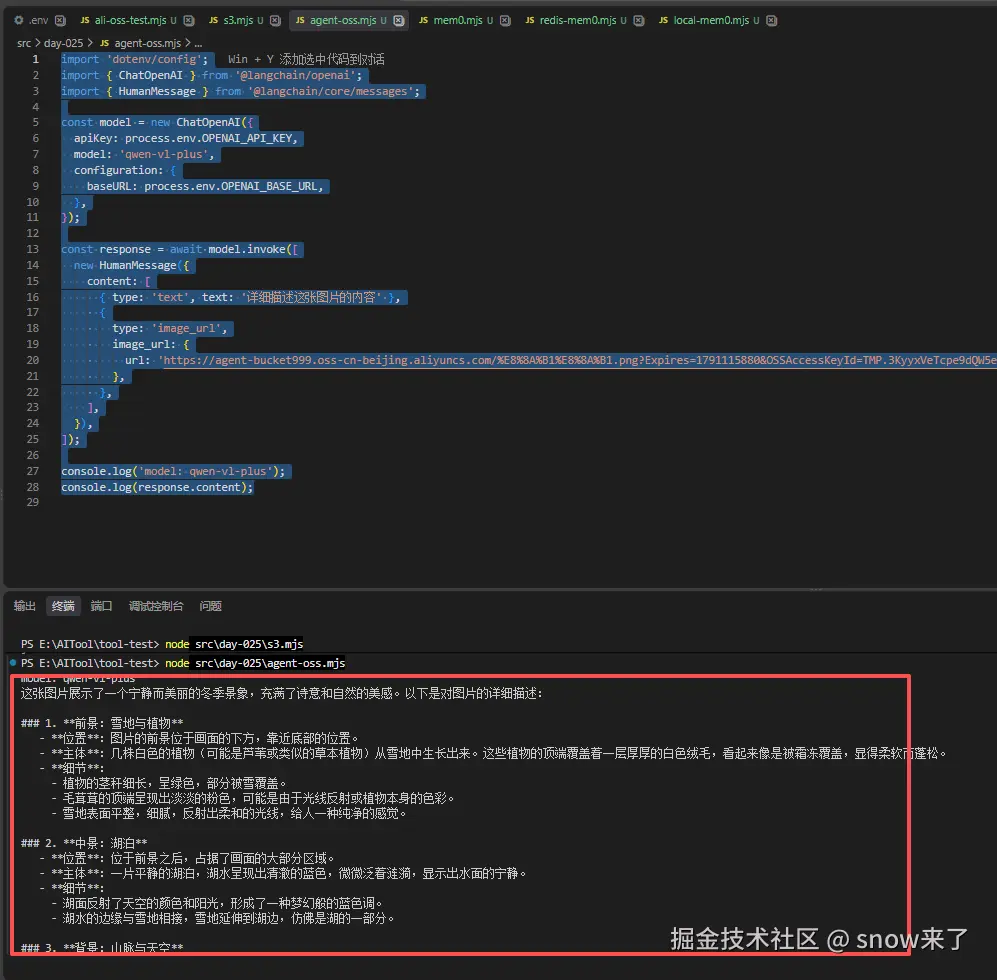The height and width of the screenshot is (980, 997).
Task: Click the terminal command decoration dot beside agent-oss.mjs
Action: click(13, 663)
